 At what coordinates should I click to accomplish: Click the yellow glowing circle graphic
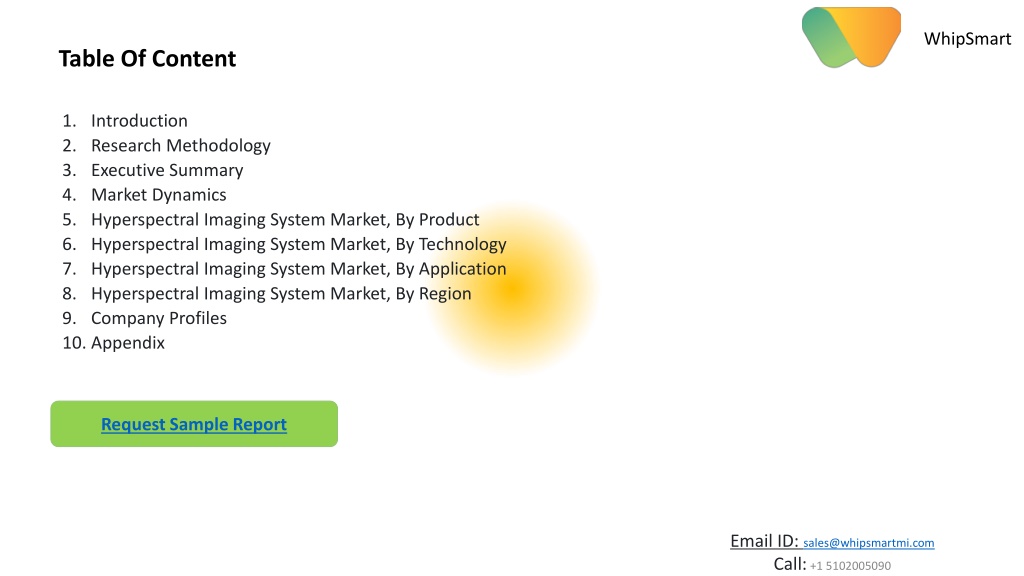(x=515, y=289)
